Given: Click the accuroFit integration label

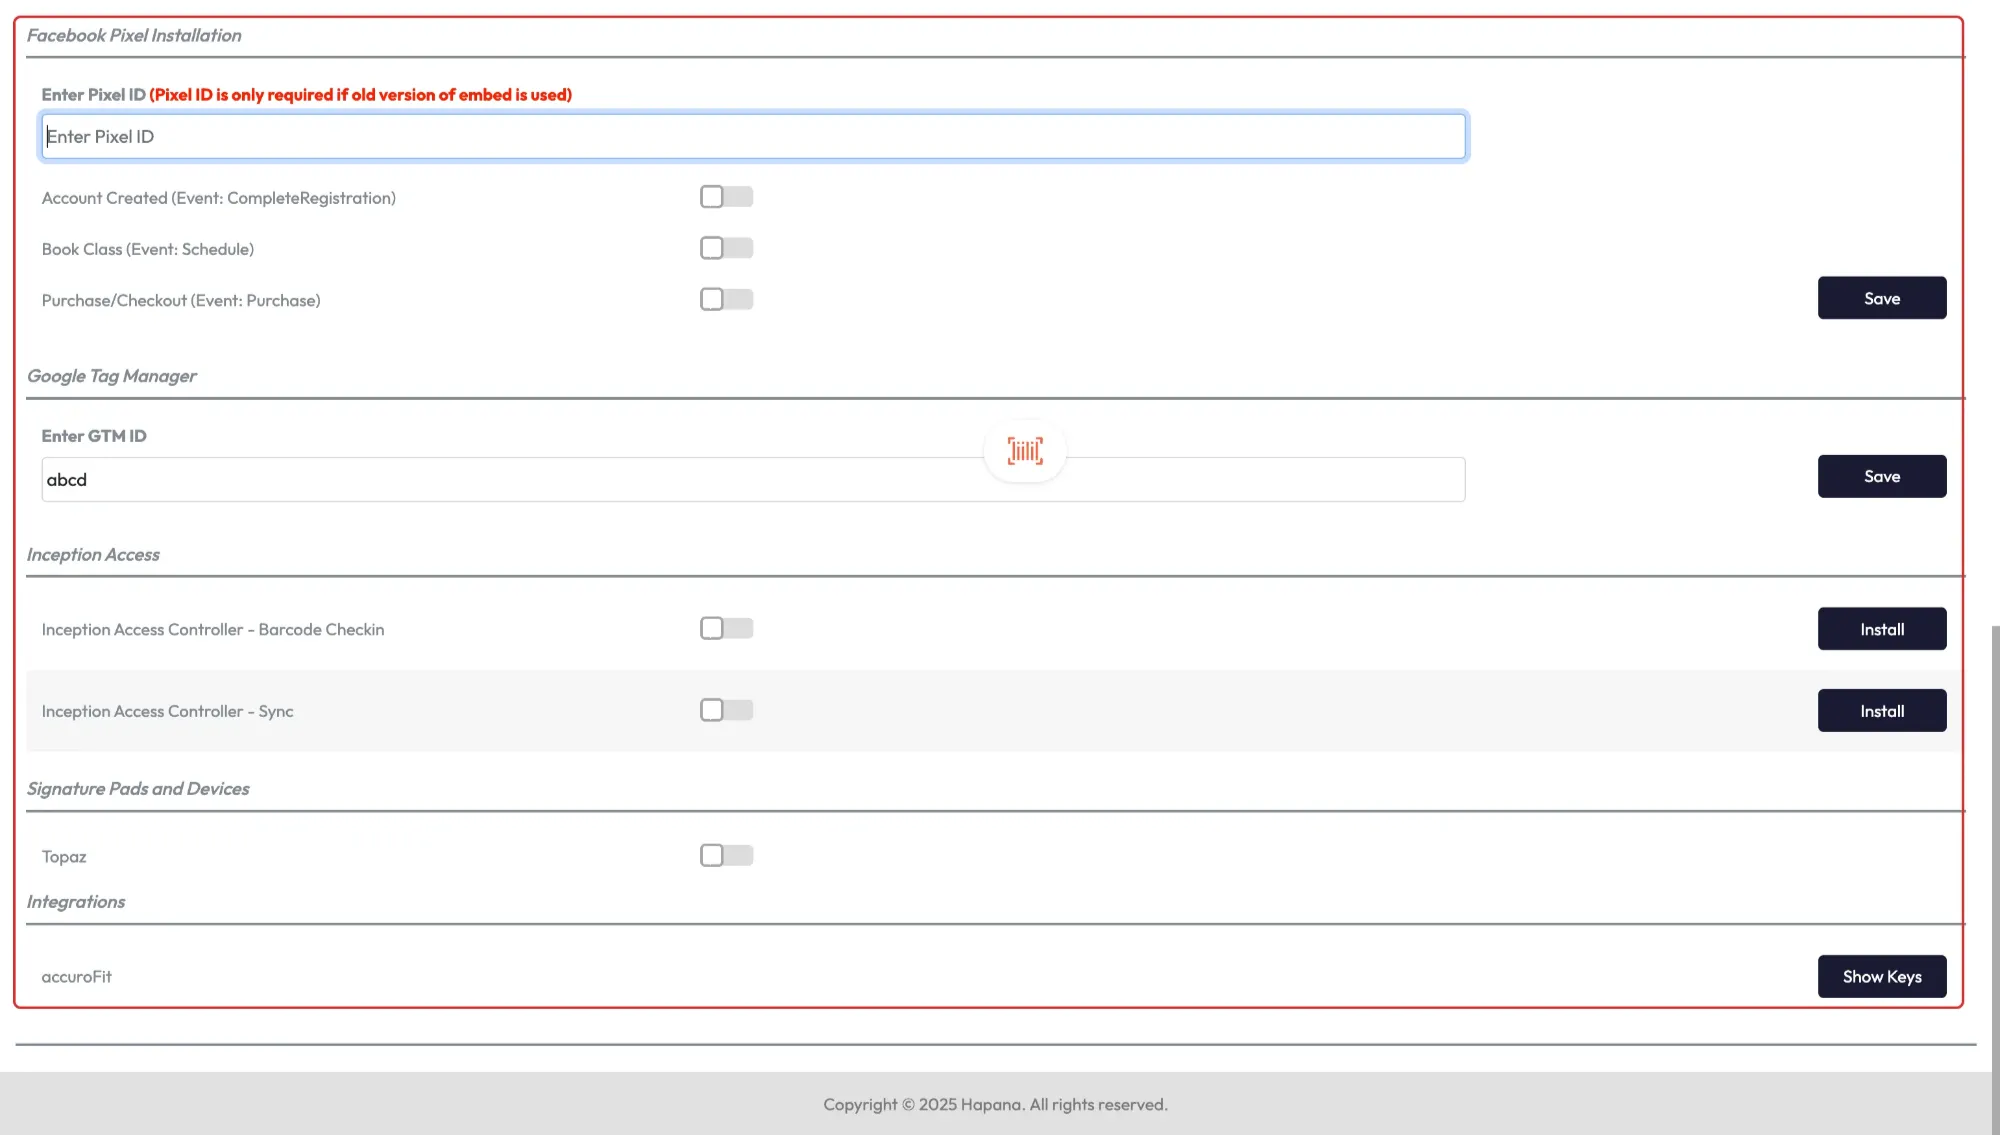Looking at the screenshot, I should coord(76,977).
